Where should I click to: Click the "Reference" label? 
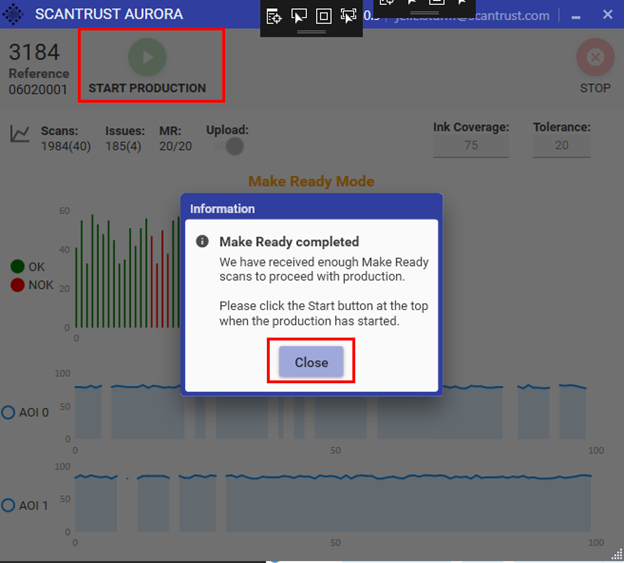(x=39, y=73)
